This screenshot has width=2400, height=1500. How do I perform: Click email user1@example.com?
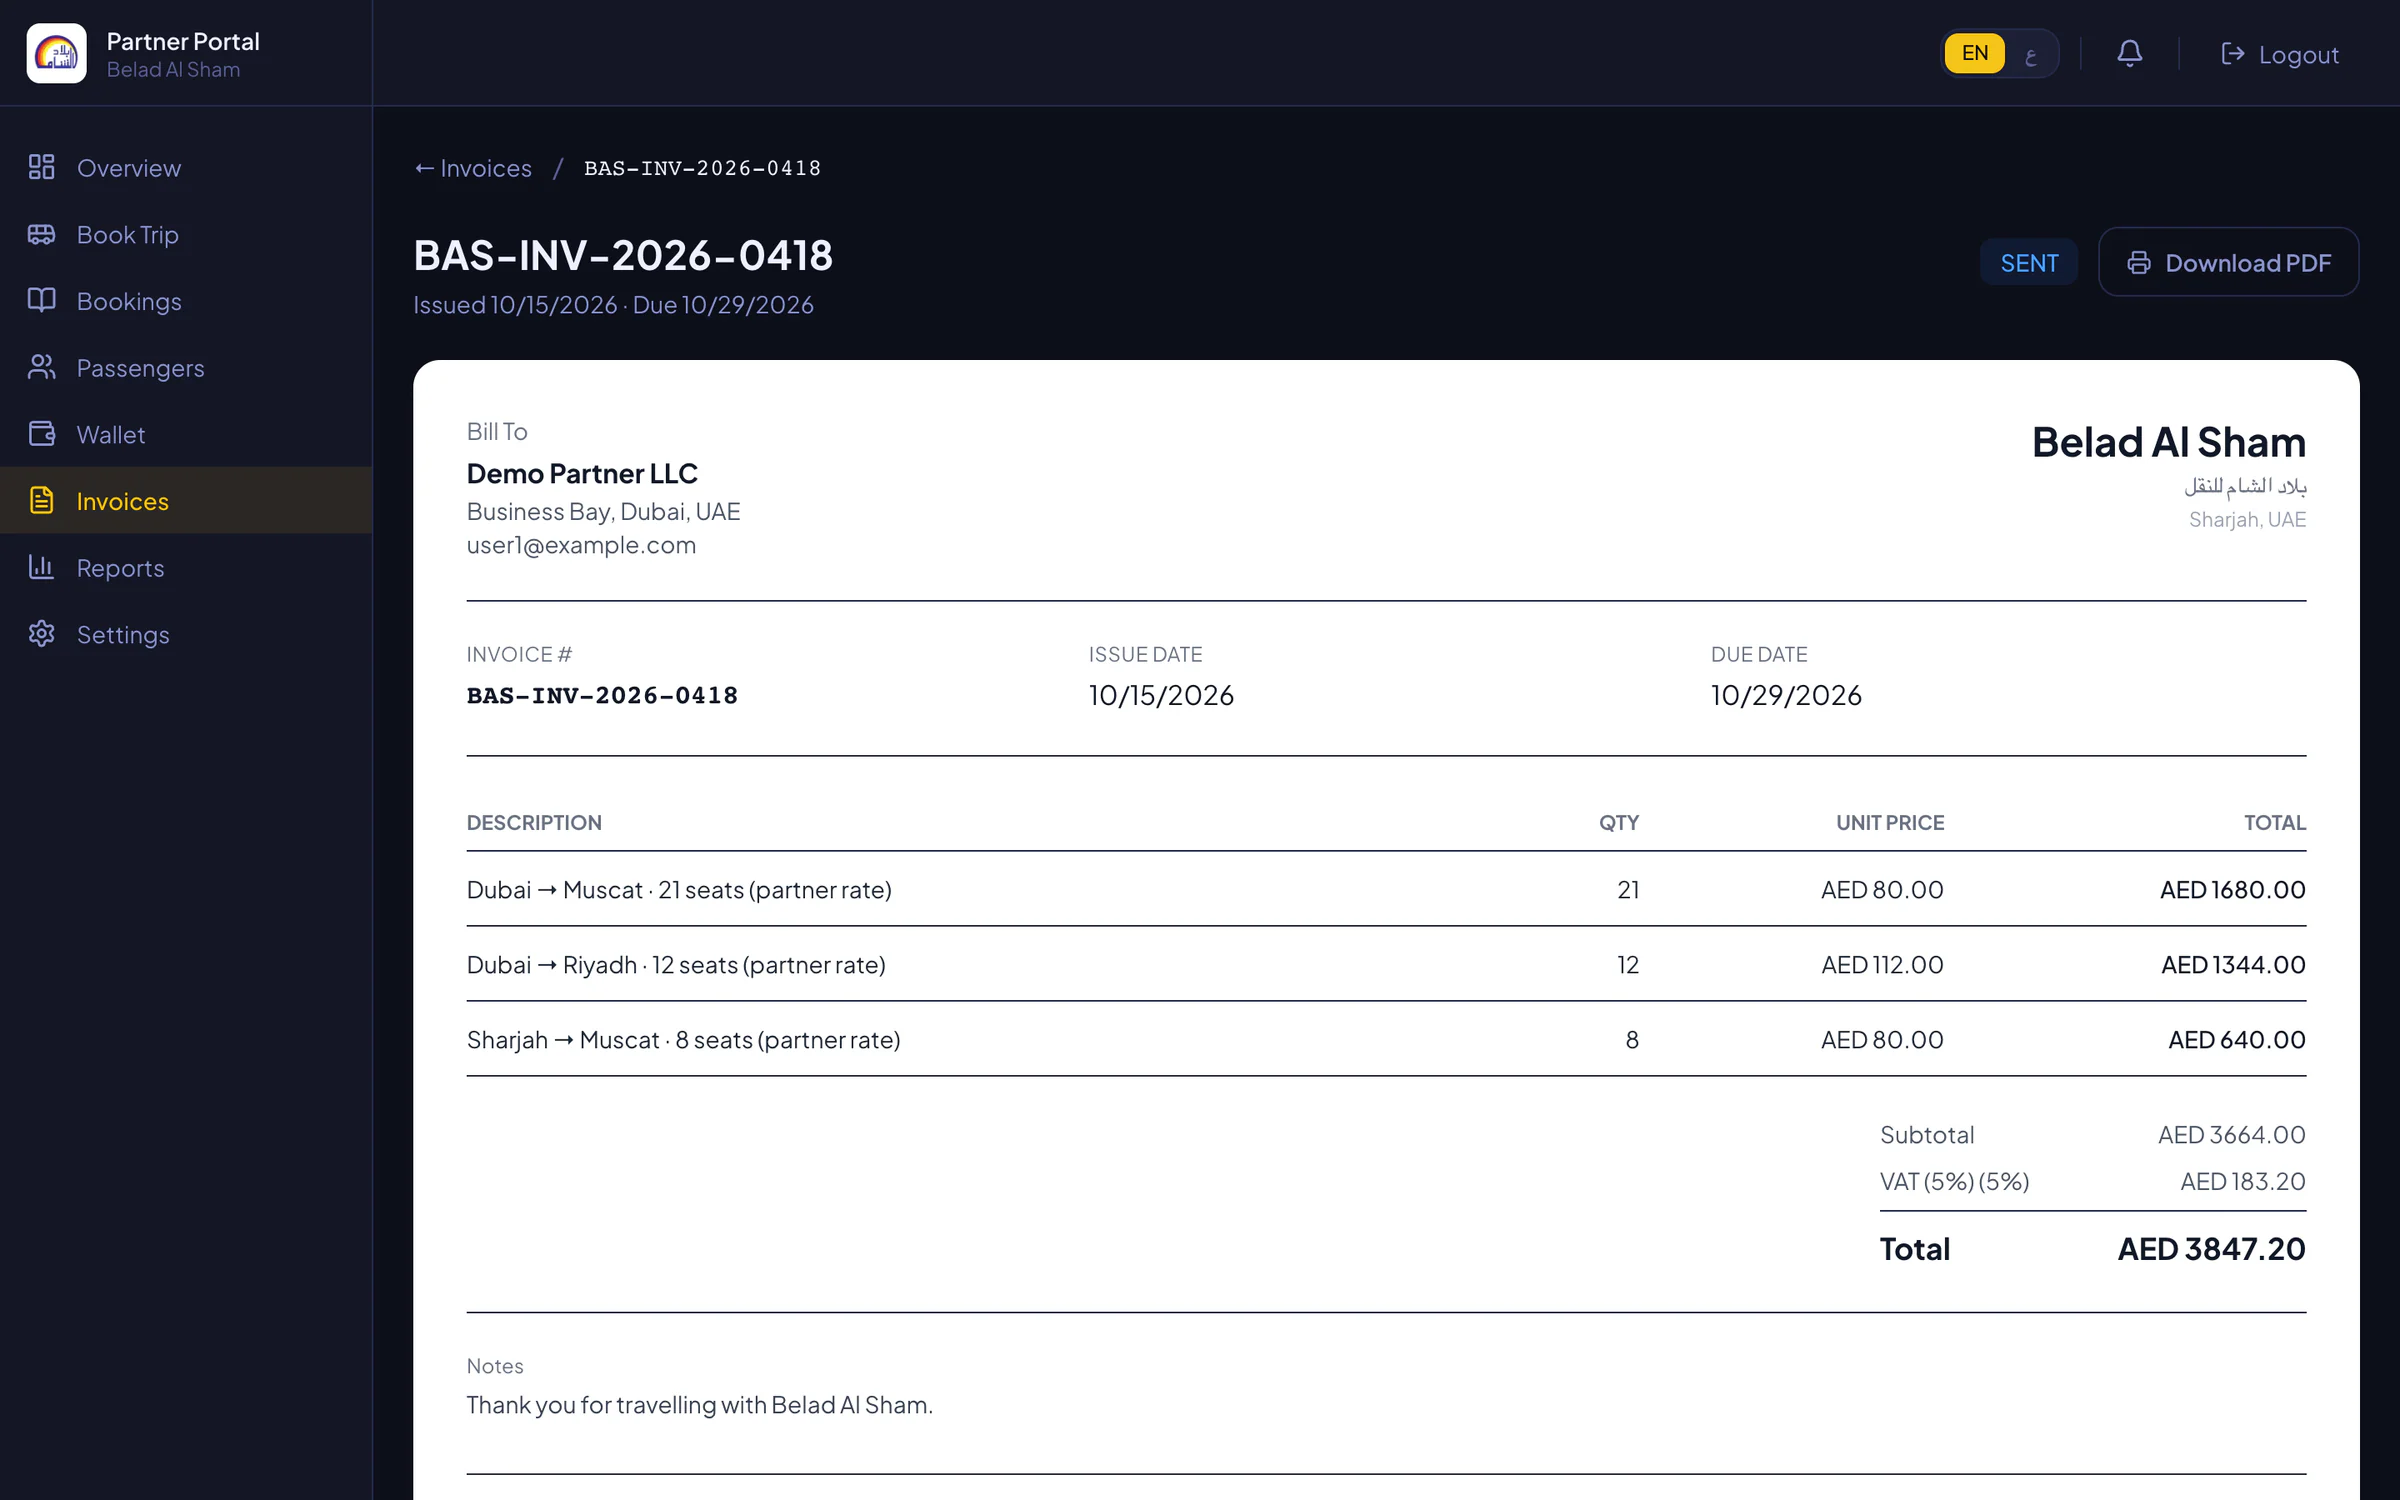tap(581, 545)
